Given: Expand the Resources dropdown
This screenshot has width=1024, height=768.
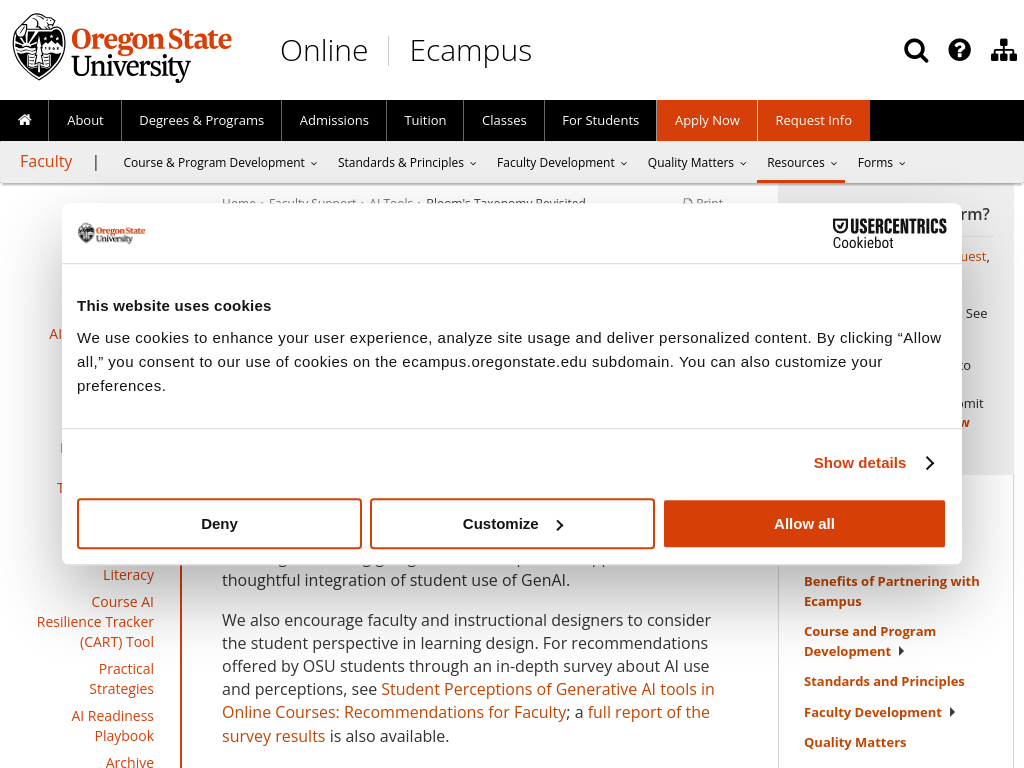Looking at the screenshot, I should pyautogui.click(x=801, y=163).
